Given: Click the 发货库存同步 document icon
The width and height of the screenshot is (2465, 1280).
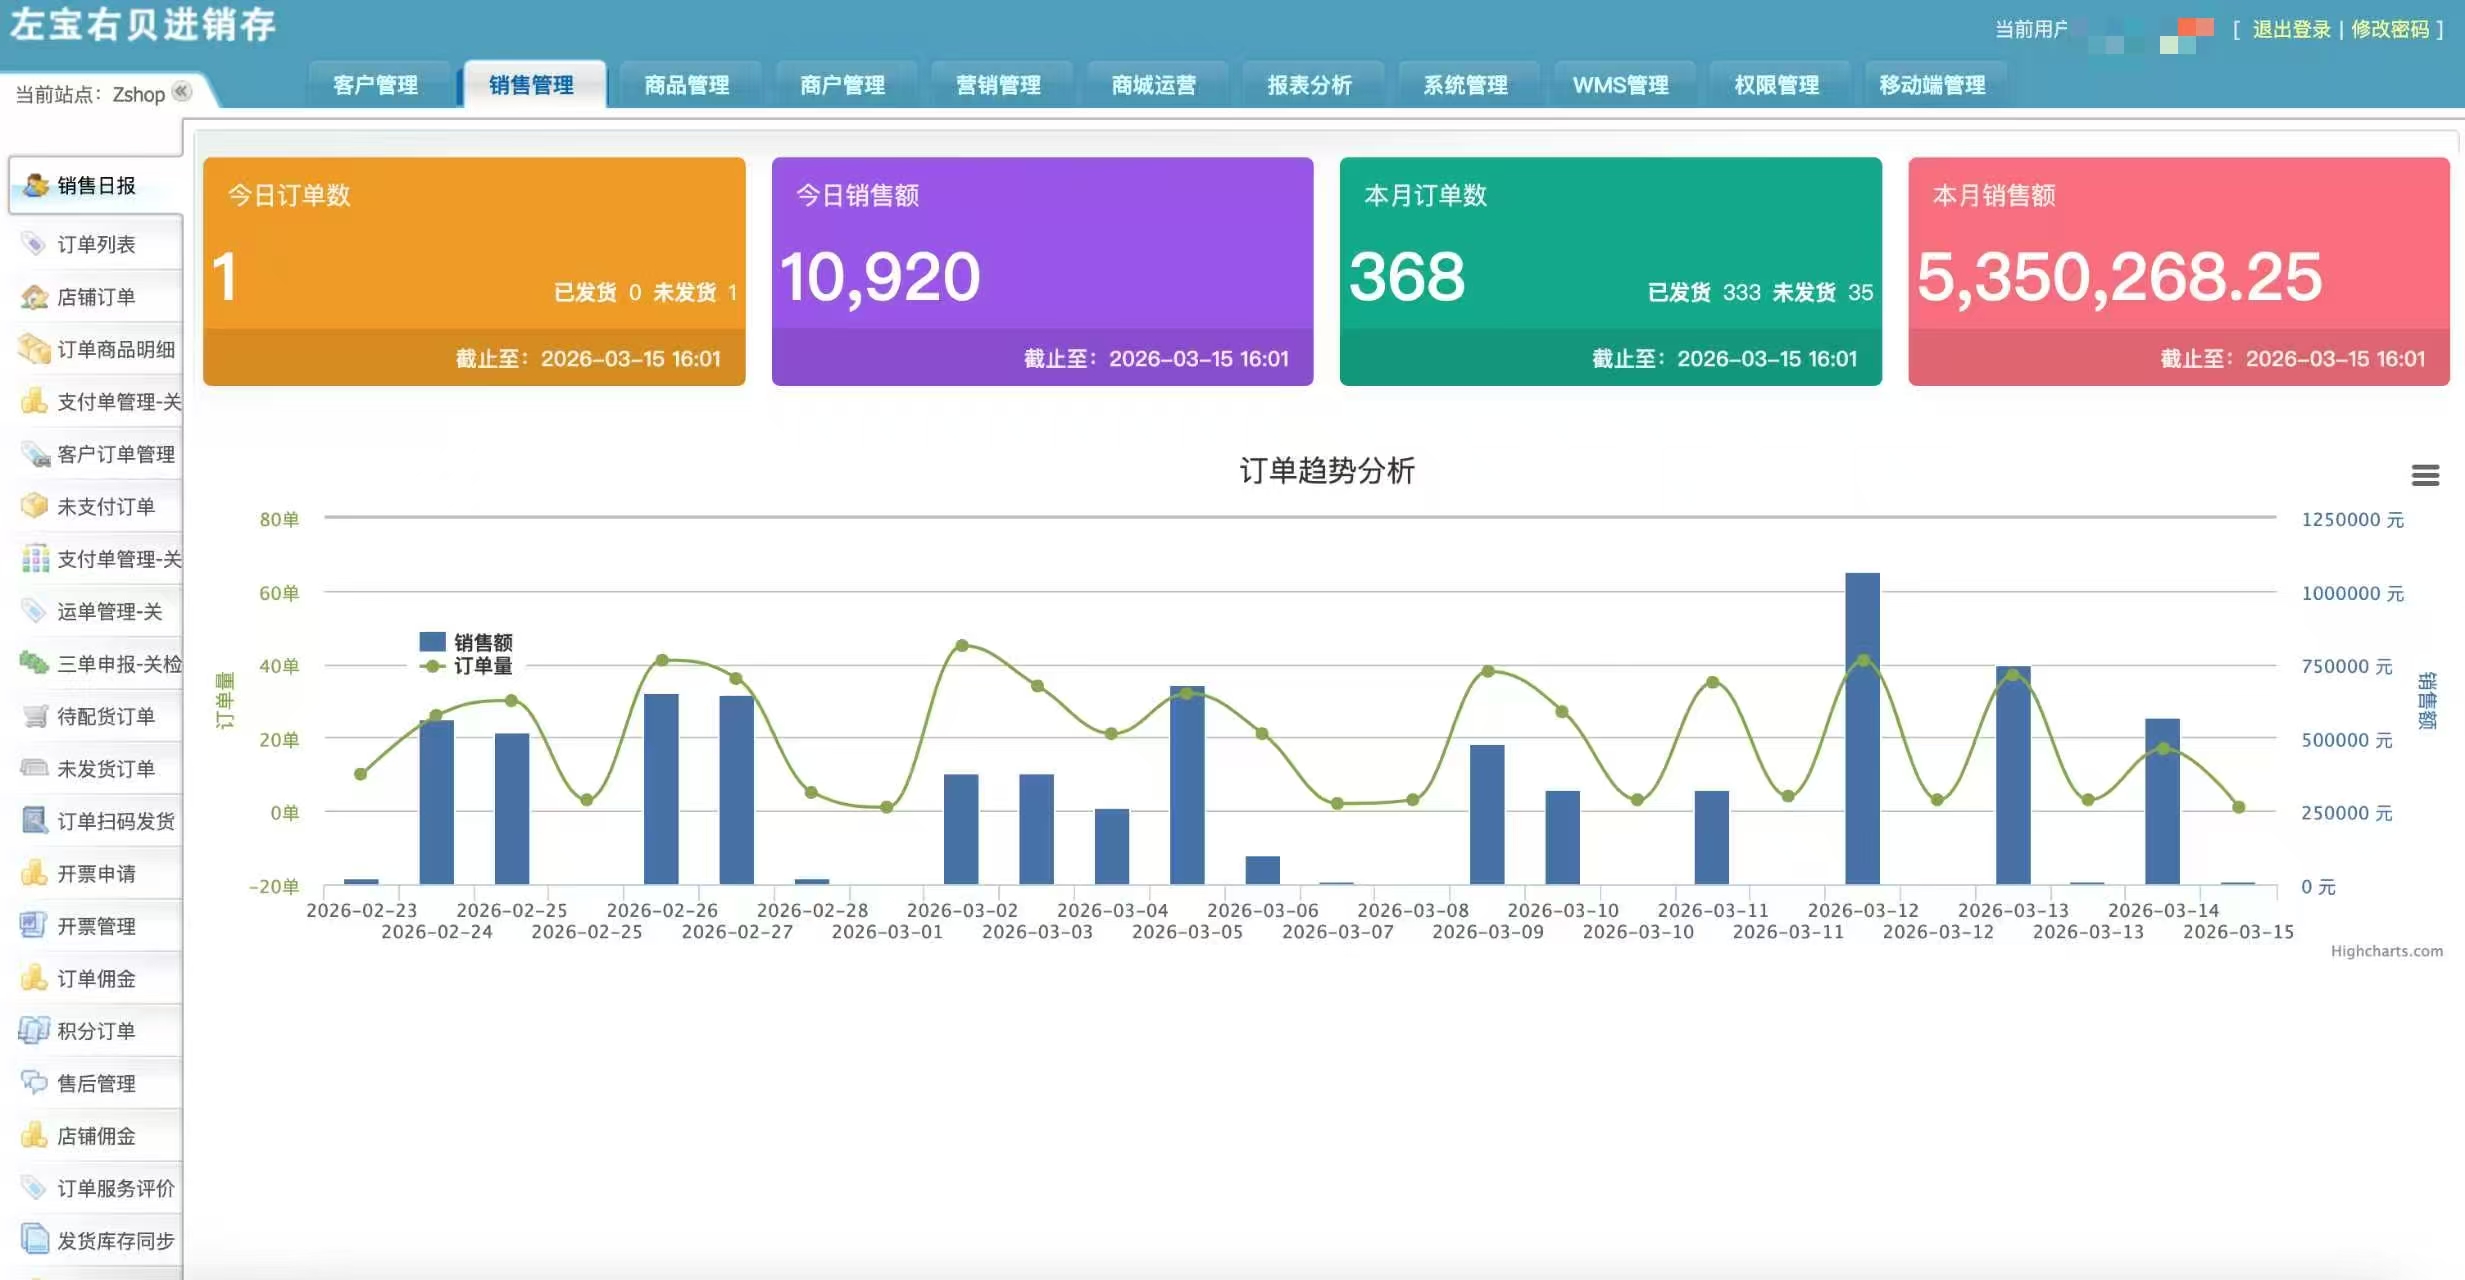Looking at the screenshot, I should click(x=35, y=1240).
